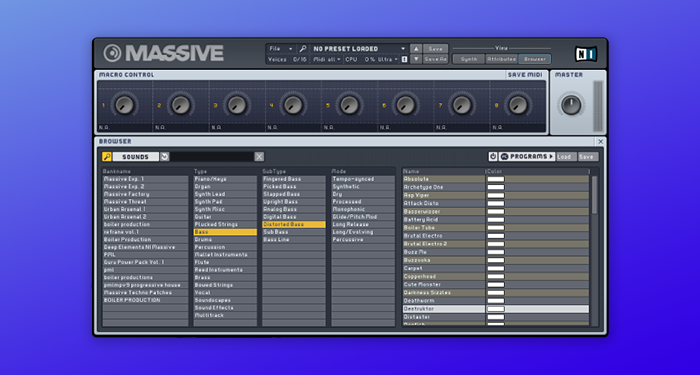
Task: Select Guru Power Pack Vol. 1 bank
Action: (146, 262)
